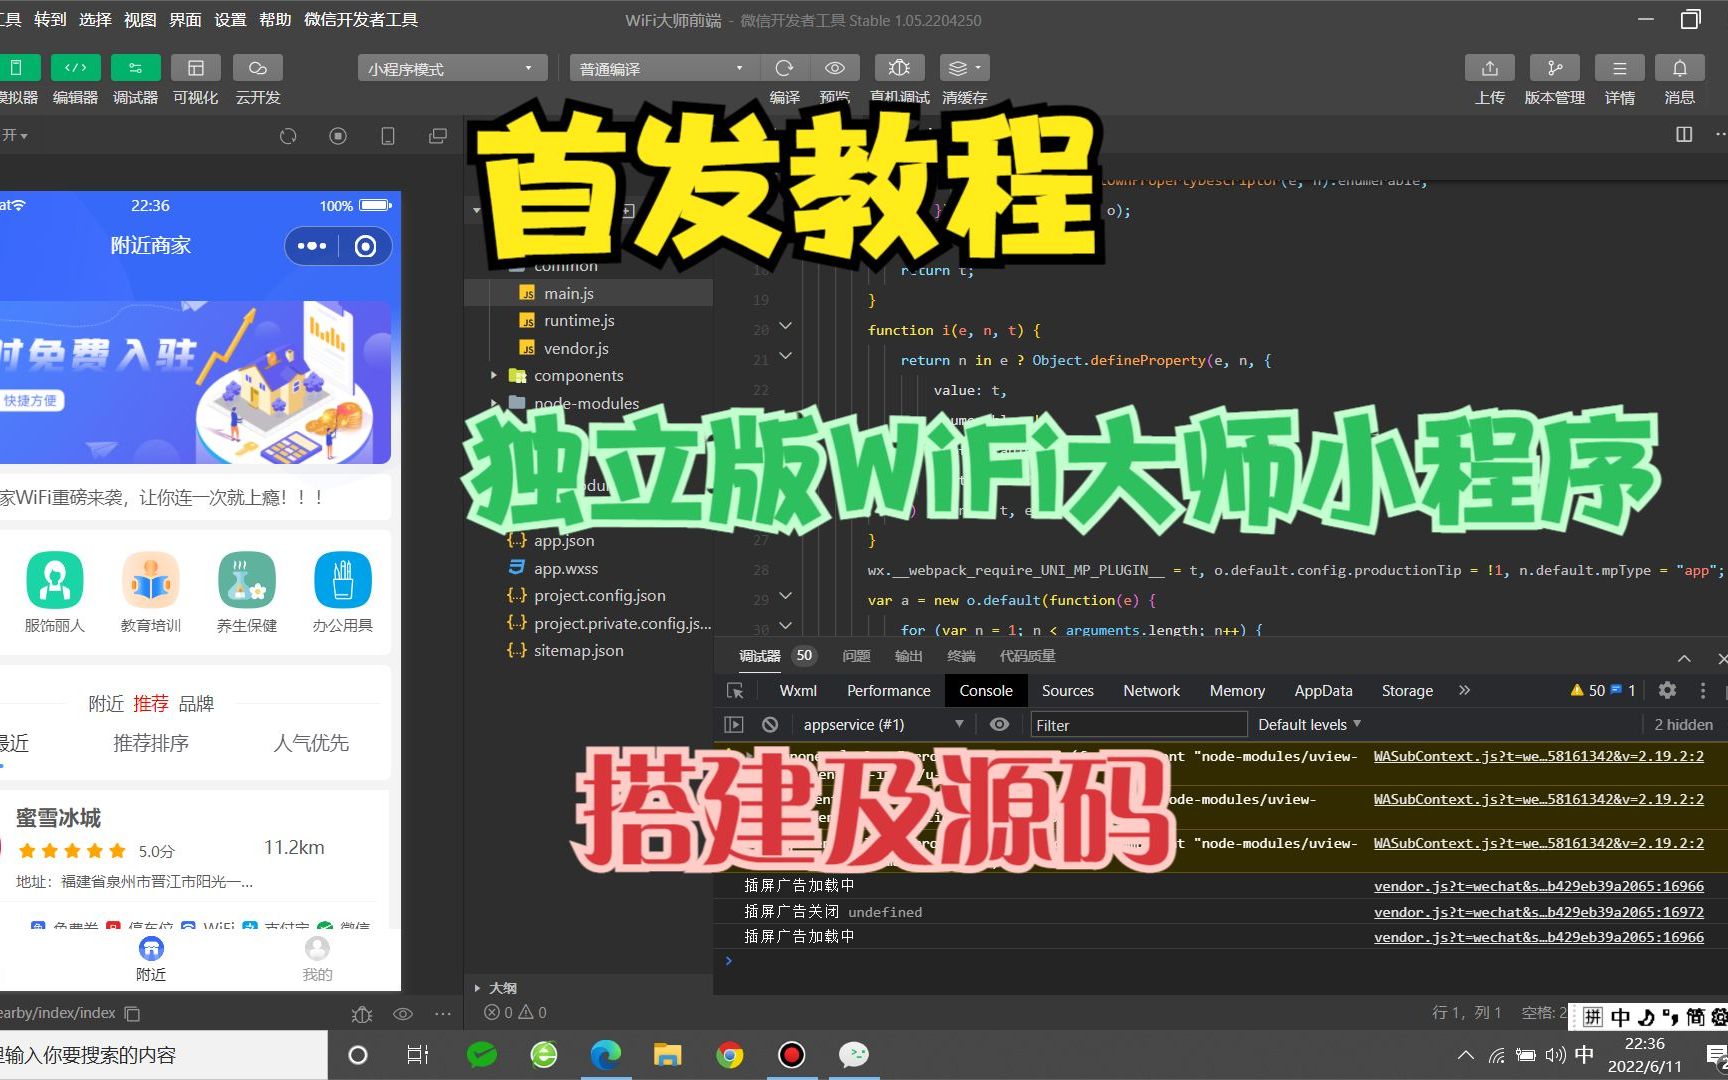Image resolution: width=1728 pixels, height=1080 pixels.
Task: Click the simulator stop icon
Action: pyautogui.click(x=338, y=136)
